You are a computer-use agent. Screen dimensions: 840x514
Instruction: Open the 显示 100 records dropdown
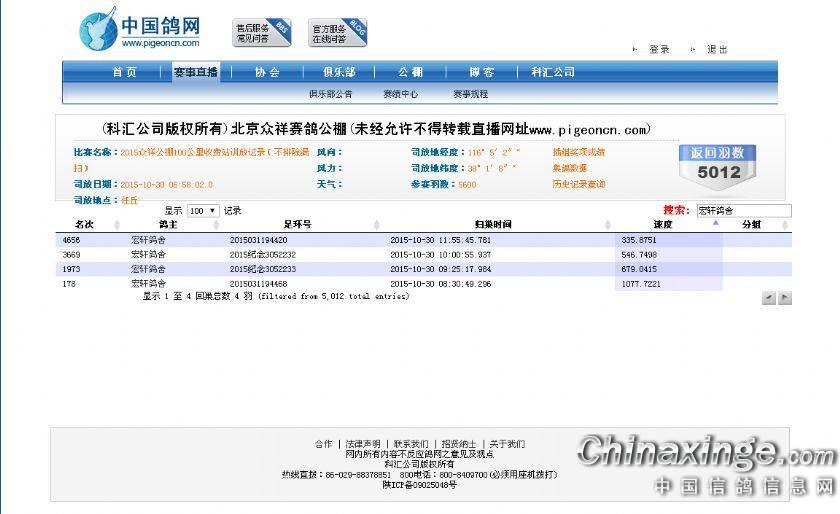coord(202,211)
